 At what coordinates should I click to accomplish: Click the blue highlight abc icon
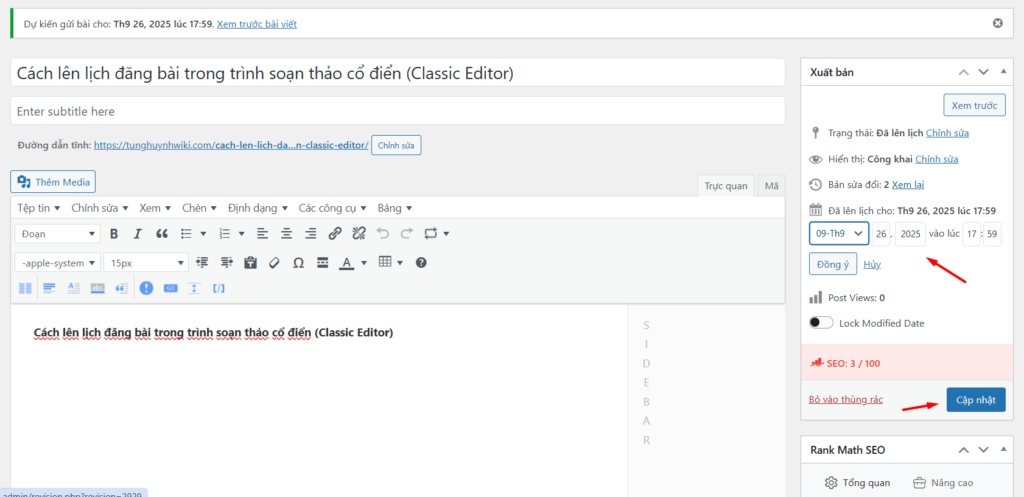point(97,288)
